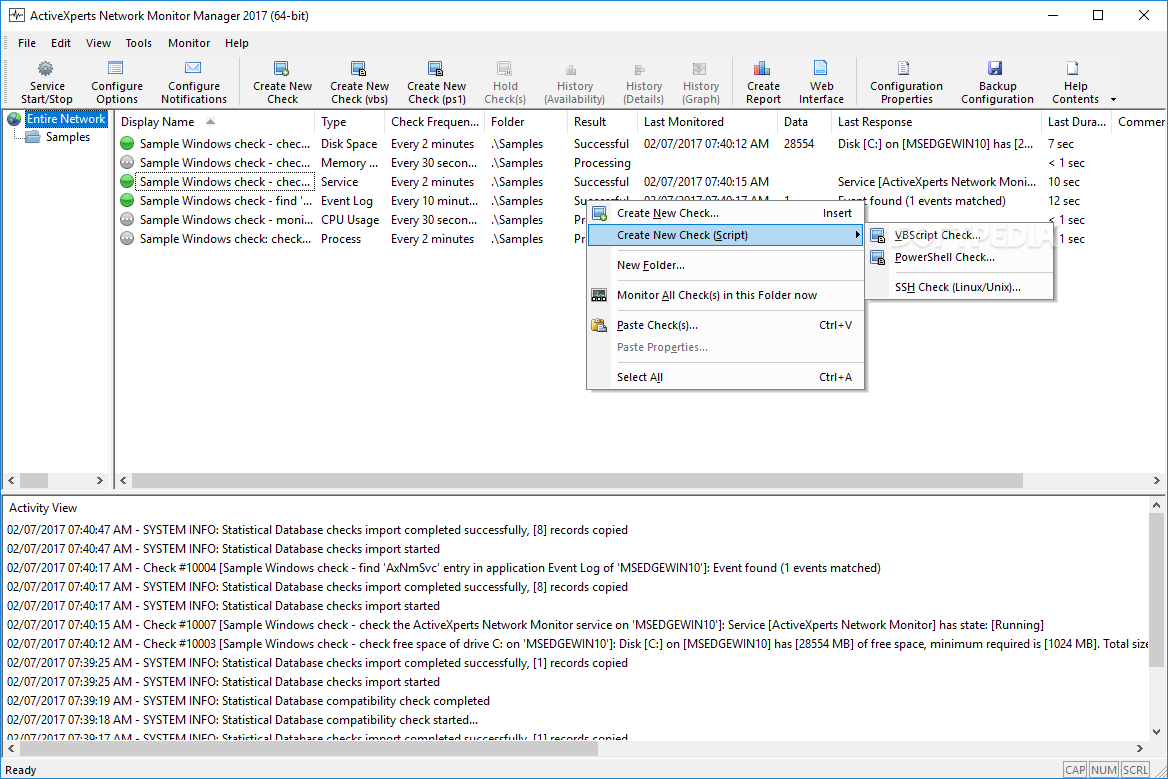Click grey status icon of Memory check
This screenshot has width=1168, height=779.
[127, 162]
